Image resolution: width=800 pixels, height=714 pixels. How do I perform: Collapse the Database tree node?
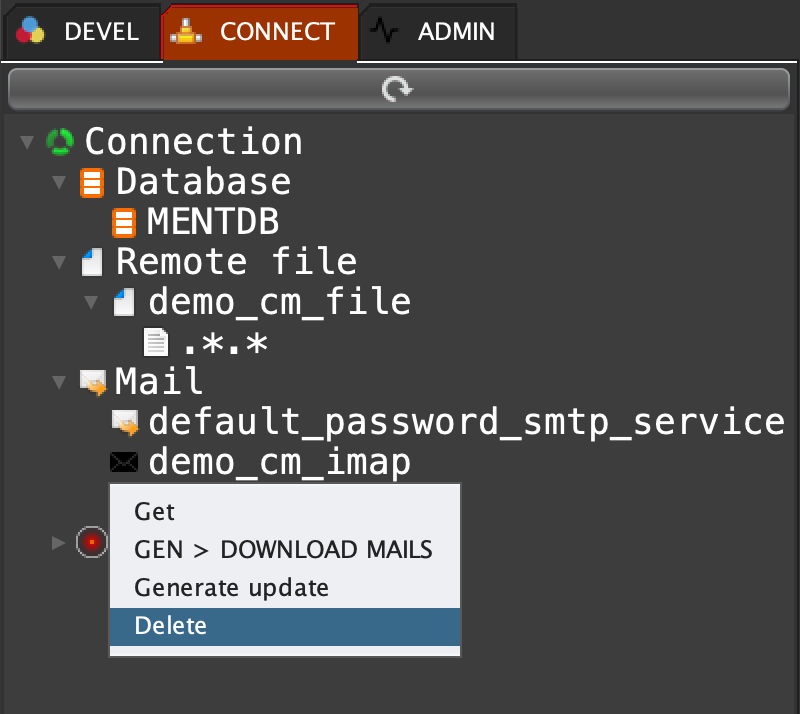click(59, 183)
